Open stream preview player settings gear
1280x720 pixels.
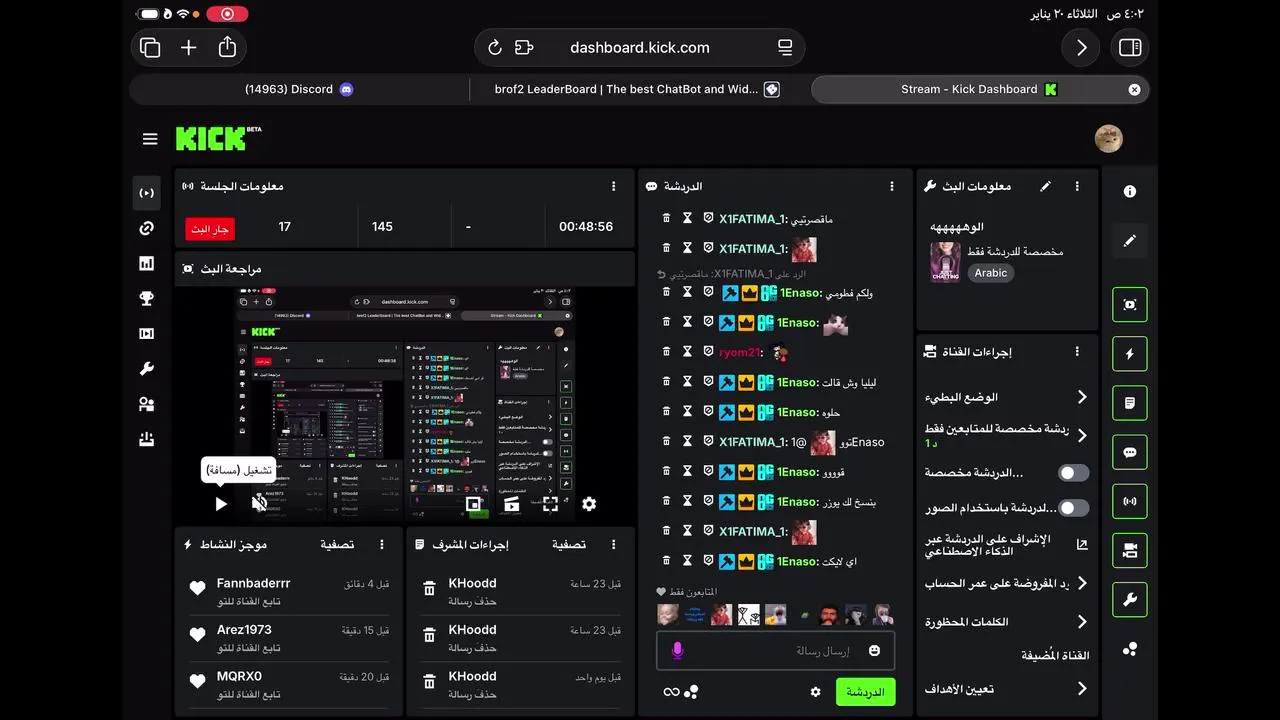click(589, 504)
